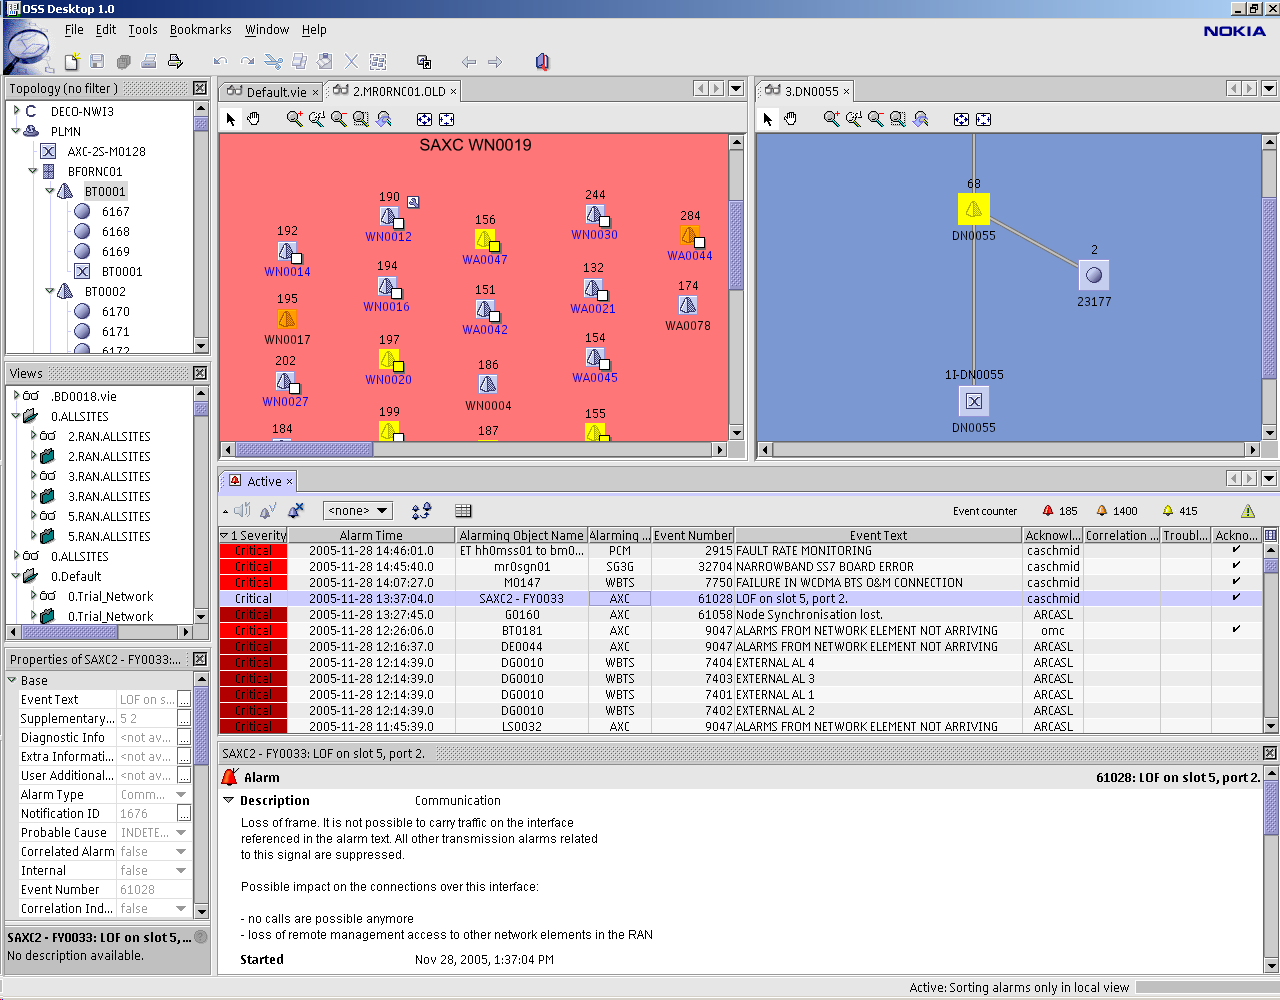The height and width of the screenshot is (1000, 1280).
Task: Click Zoom to area icon in MR0RNC01 view
Action: (x=361, y=119)
